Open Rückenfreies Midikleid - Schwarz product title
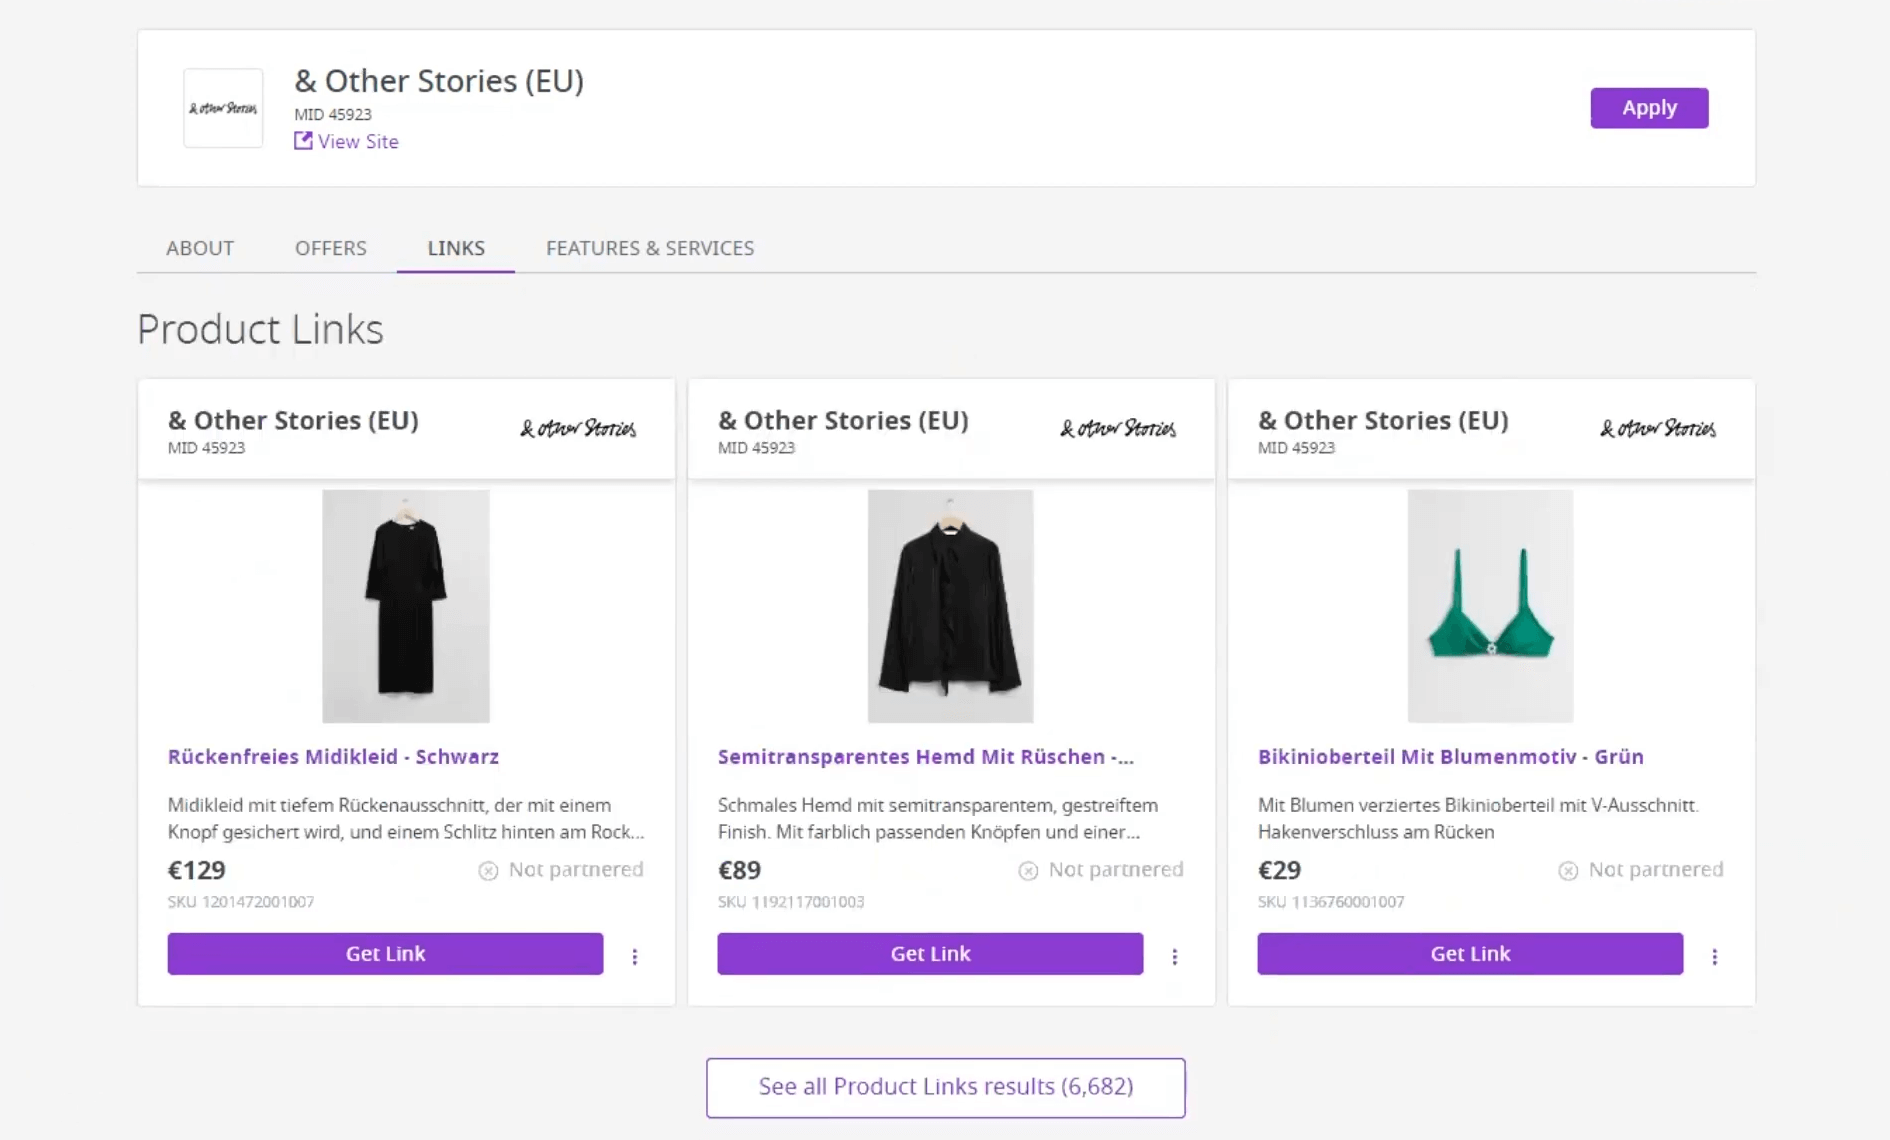Viewport: 1890px width, 1140px height. tap(333, 757)
